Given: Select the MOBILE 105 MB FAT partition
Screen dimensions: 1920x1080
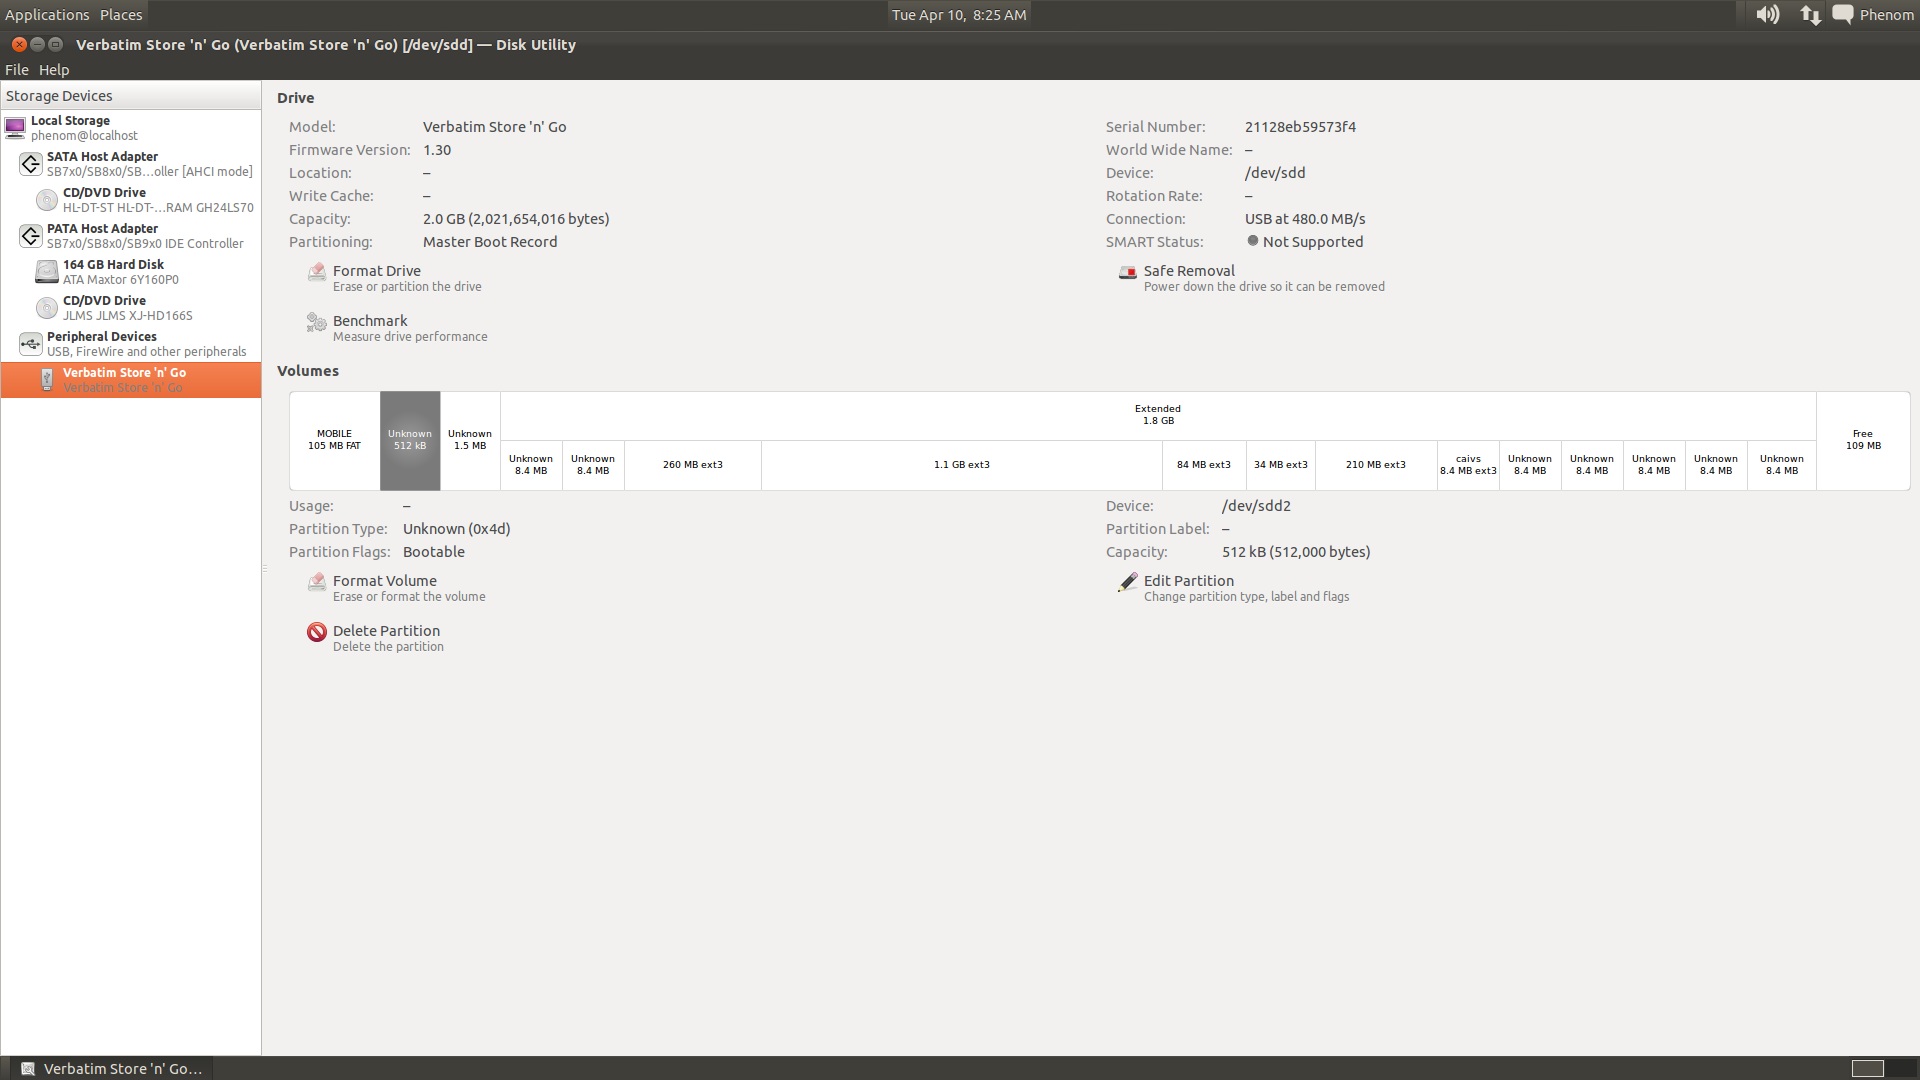Looking at the screenshot, I should pyautogui.click(x=334, y=440).
